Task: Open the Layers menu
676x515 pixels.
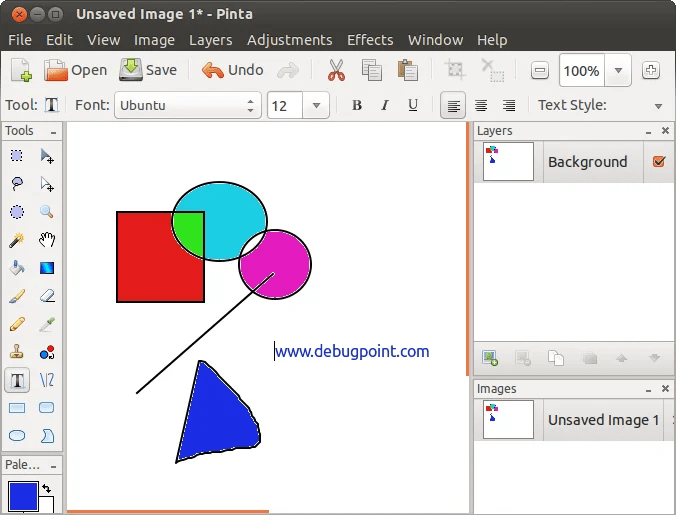Action: click(211, 40)
